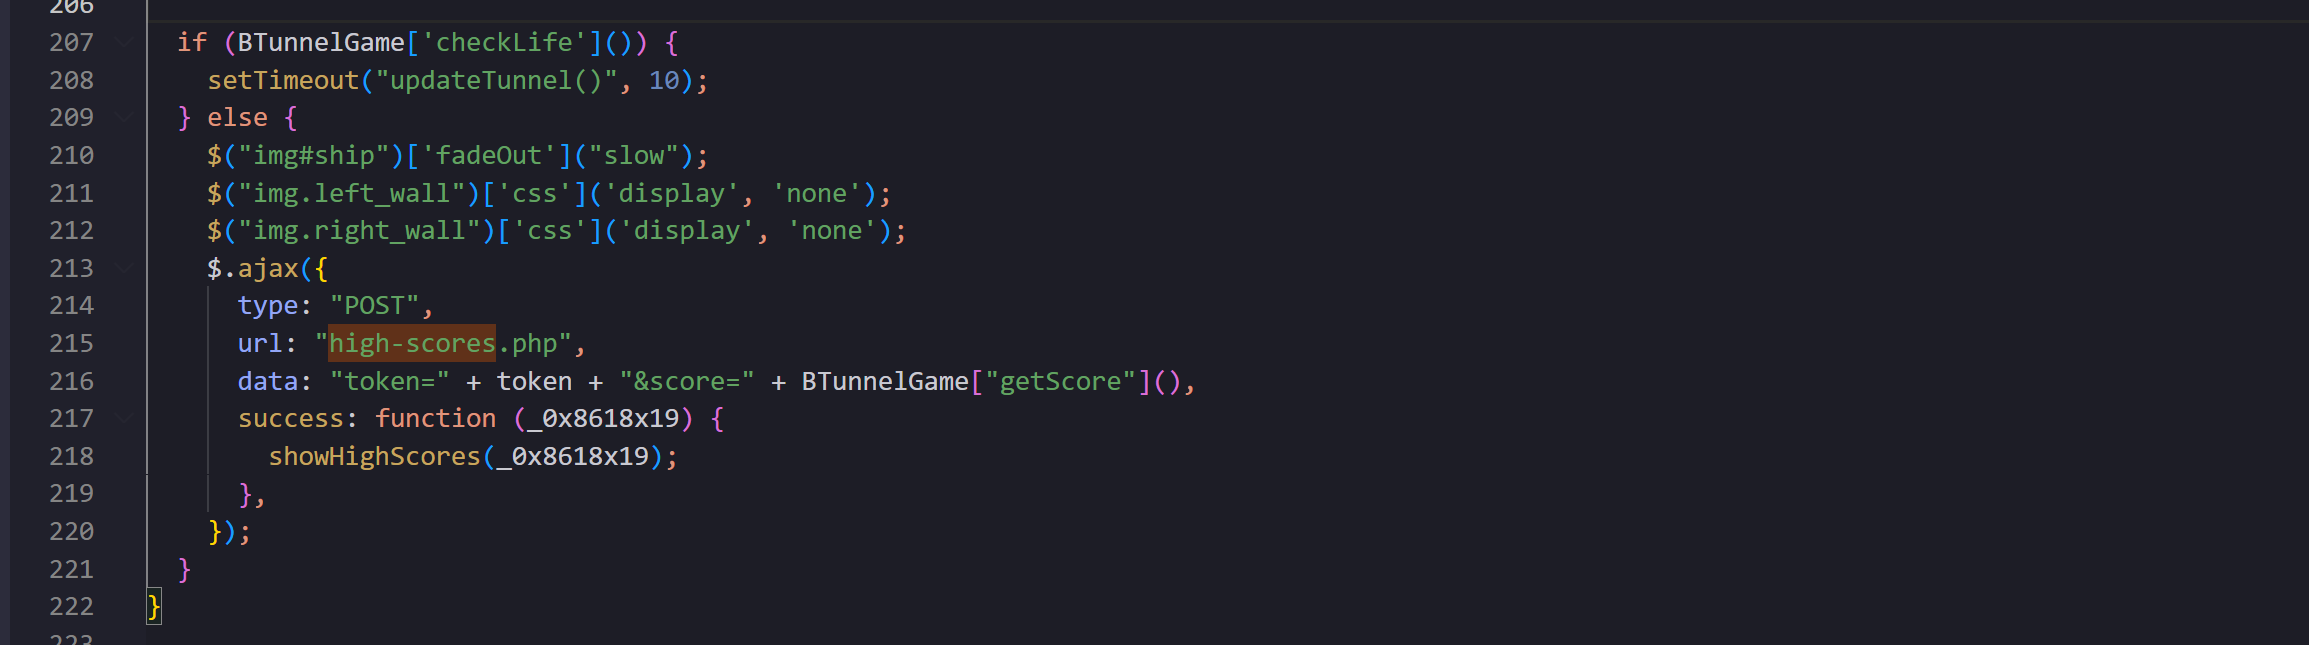
Task: Click the showHighScores function name
Action: pos(374,456)
